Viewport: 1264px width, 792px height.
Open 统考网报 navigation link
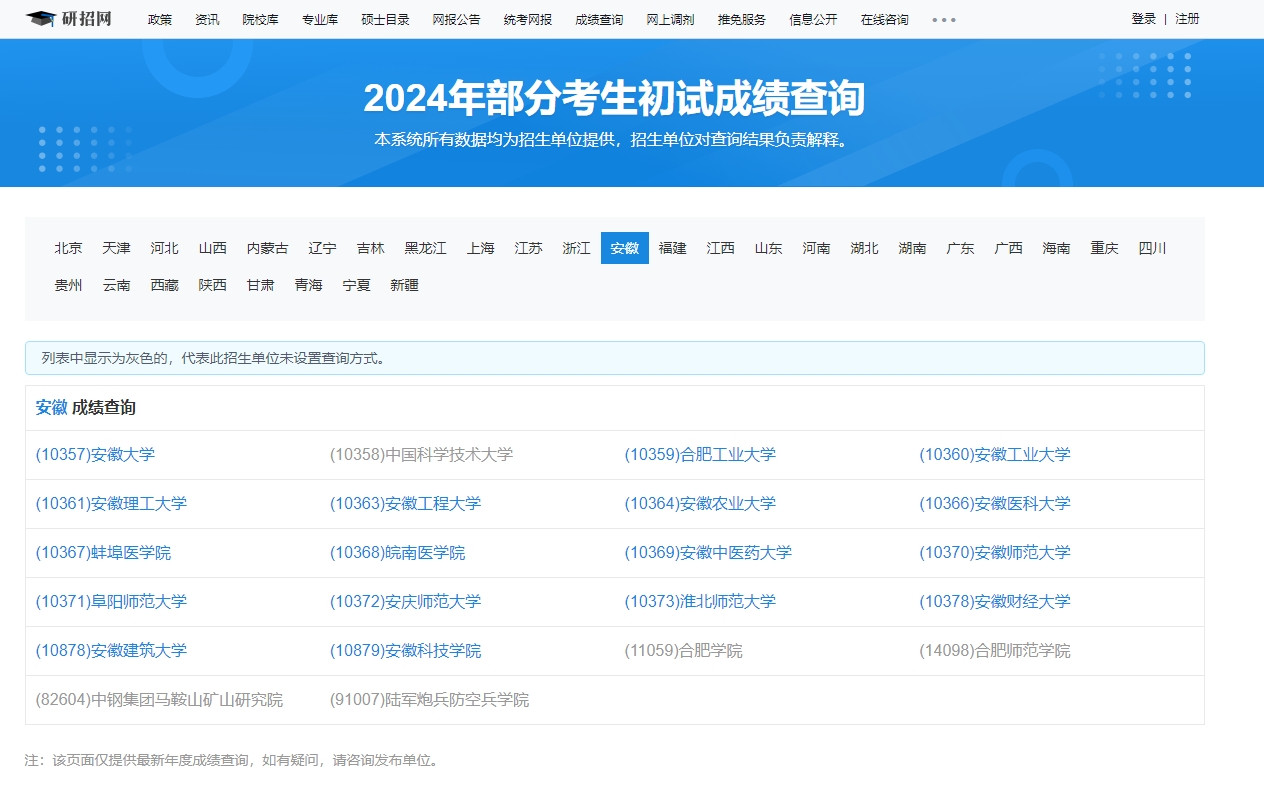[528, 19]
